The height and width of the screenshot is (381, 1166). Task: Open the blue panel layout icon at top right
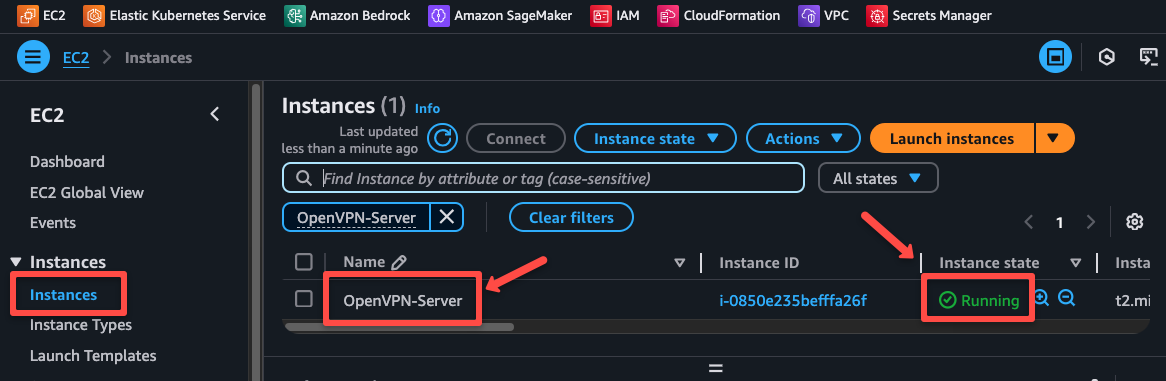pyautogui.click(x=1055, y=57)
